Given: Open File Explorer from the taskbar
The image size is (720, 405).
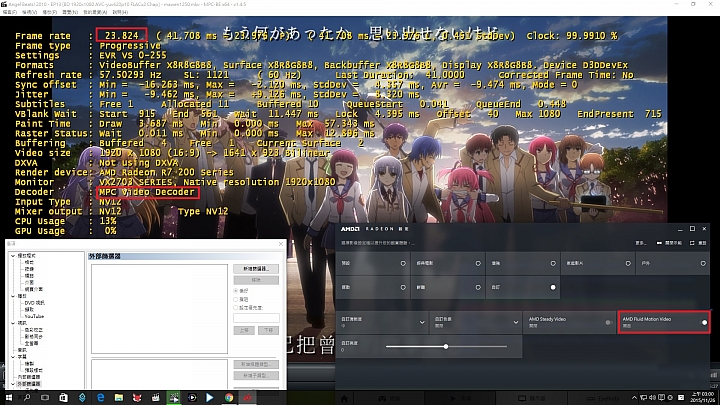Looking at the screenshot, I should [x=119, y=398].
